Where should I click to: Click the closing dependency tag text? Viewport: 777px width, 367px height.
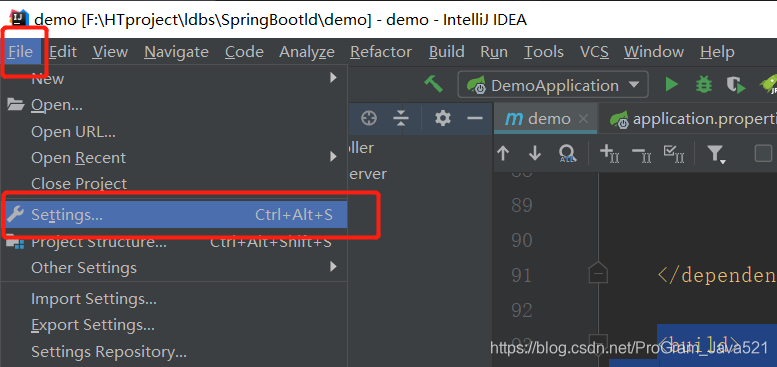click(x=717, y=275)
